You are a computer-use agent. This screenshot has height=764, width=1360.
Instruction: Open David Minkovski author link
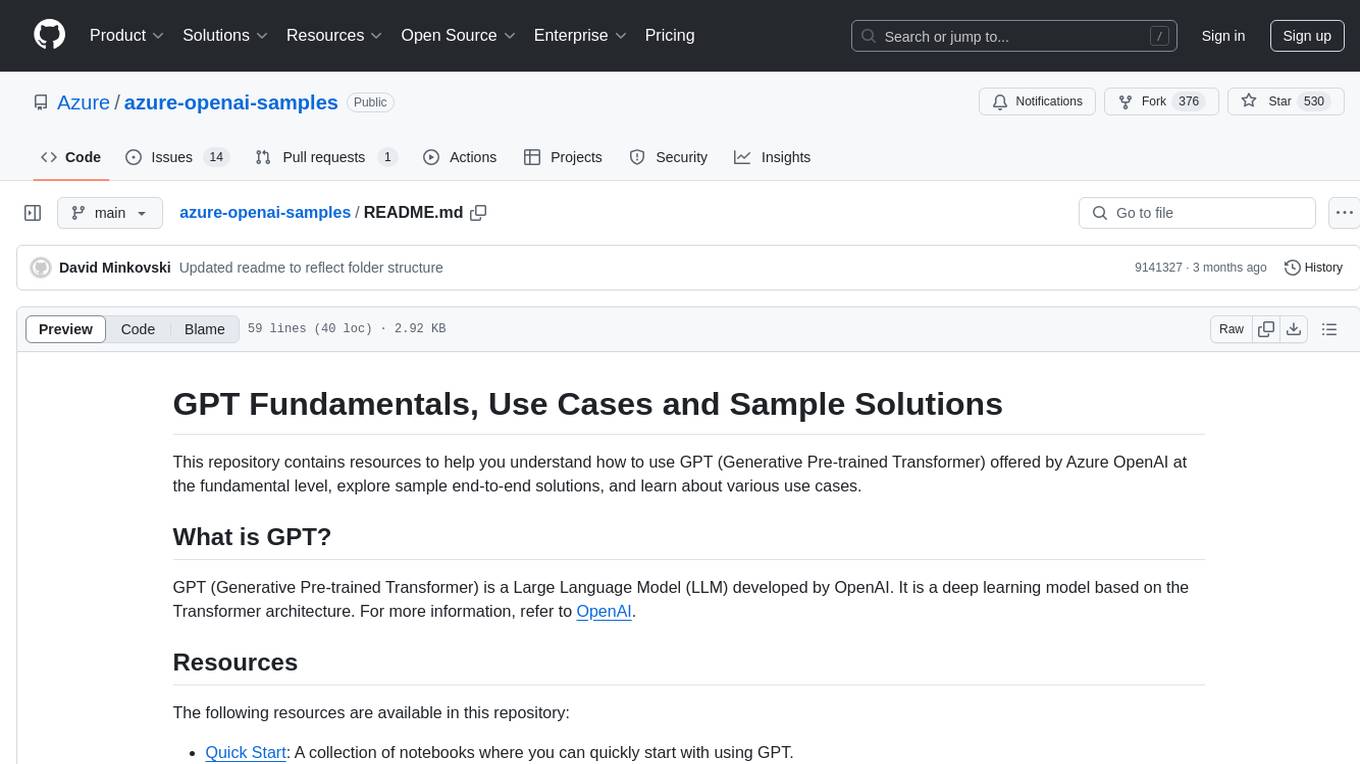click(115, 268)
